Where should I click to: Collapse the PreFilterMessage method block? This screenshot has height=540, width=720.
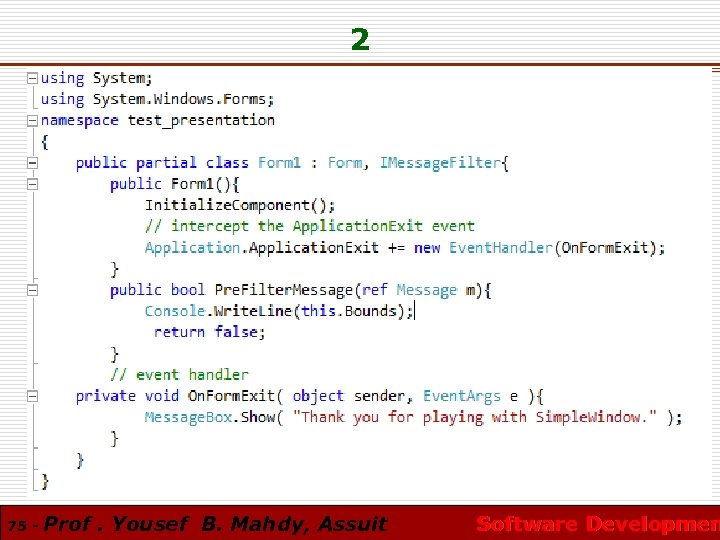pyautogui.click(x=32, y=290)
